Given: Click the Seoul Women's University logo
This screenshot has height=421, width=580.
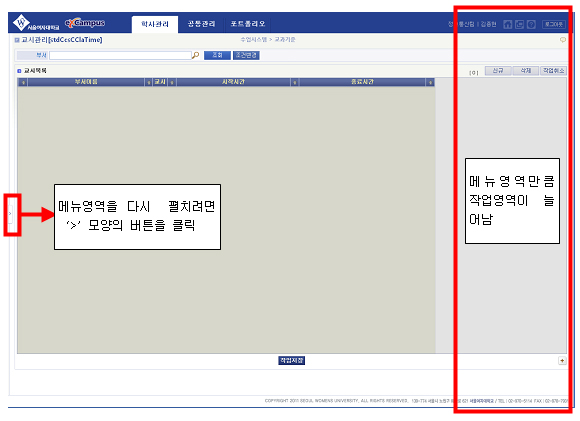Looking at the screenshot, I should (x=36, y=23).
